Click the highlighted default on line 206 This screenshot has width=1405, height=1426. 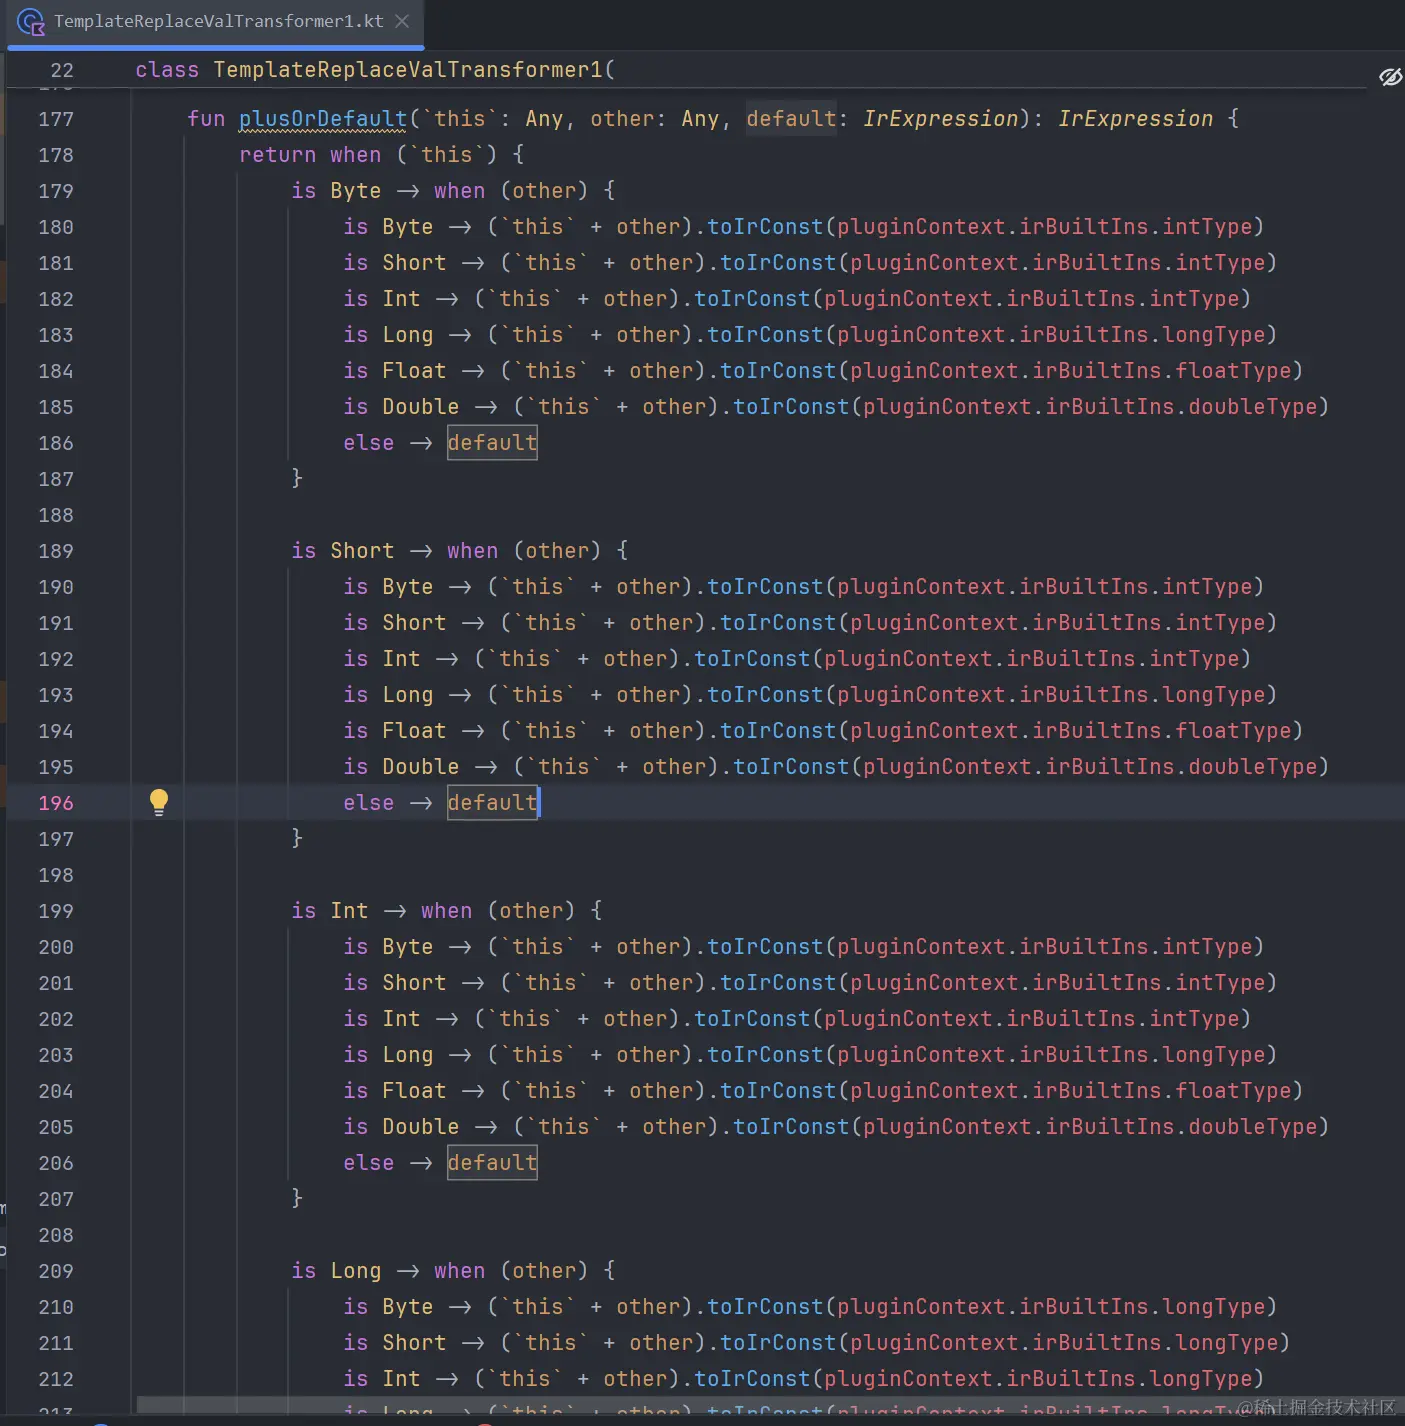(492, 1162)
